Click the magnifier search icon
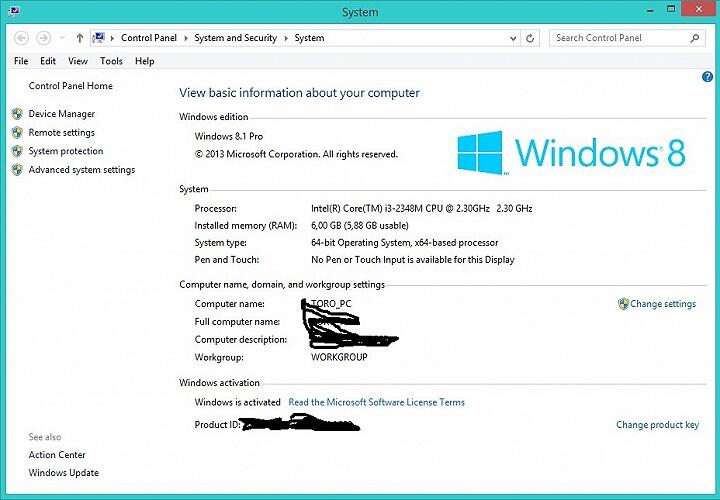The width and height of the screenshot is (720, 500). (695, 38)
